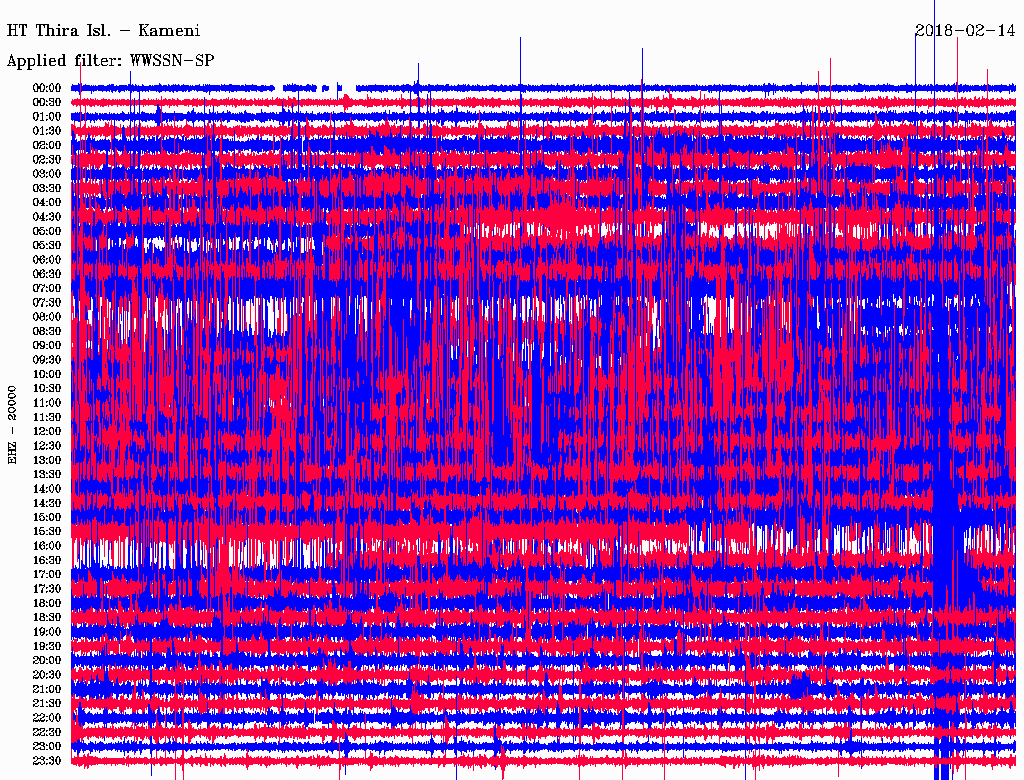Click the 00:00 time label

tap(47, 88)
